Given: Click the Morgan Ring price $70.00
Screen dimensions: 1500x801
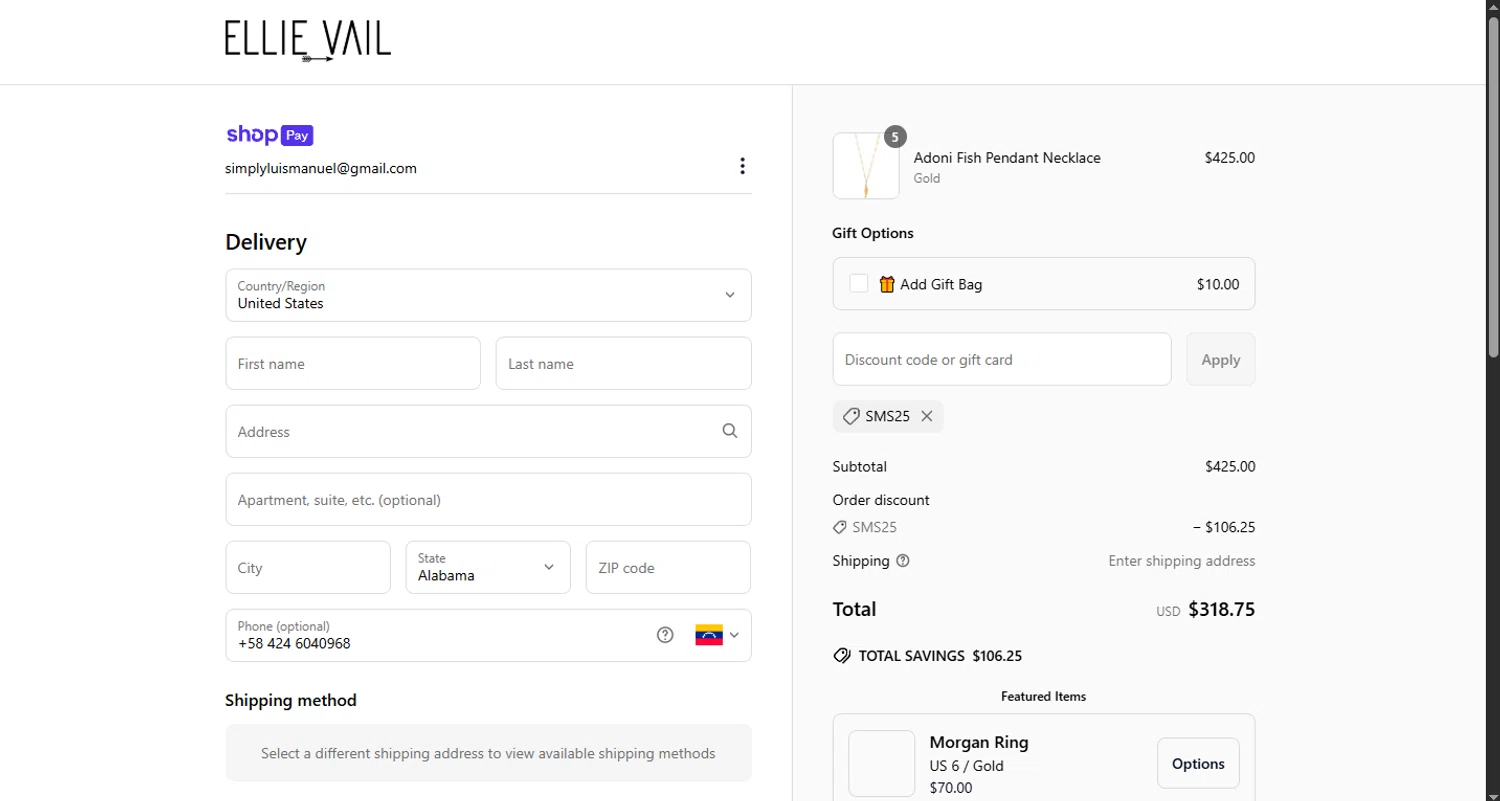Looking at the screenshot, I should point(951,788).
